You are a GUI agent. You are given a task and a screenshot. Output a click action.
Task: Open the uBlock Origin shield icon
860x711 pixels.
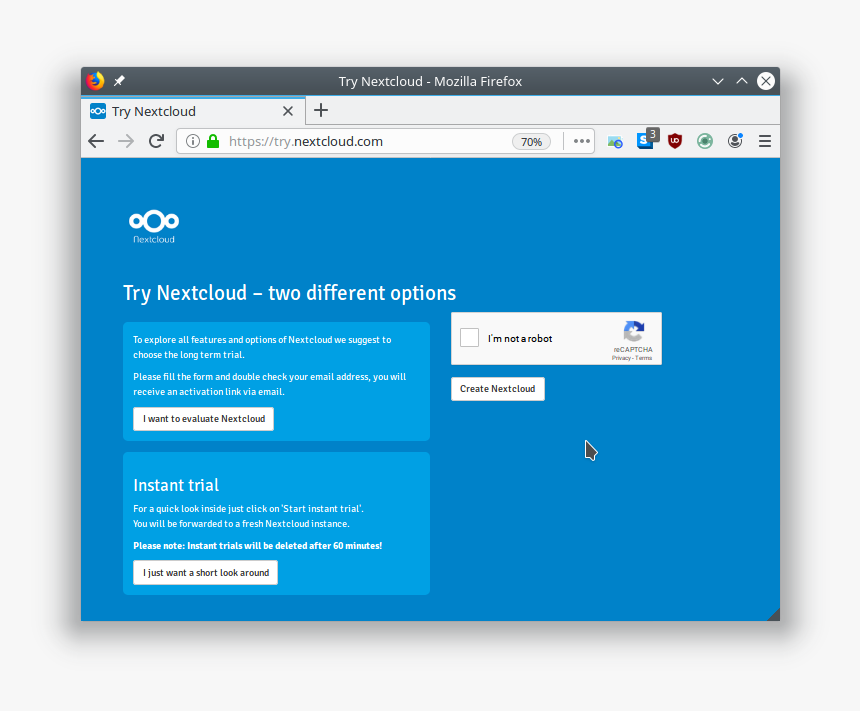coord(675,142)
